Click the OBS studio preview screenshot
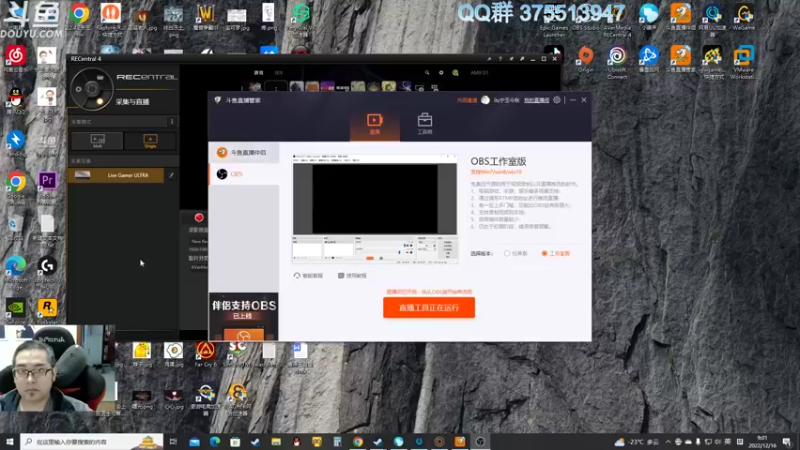The height and width of the screenshot is (450, 800). coord(375,209)
